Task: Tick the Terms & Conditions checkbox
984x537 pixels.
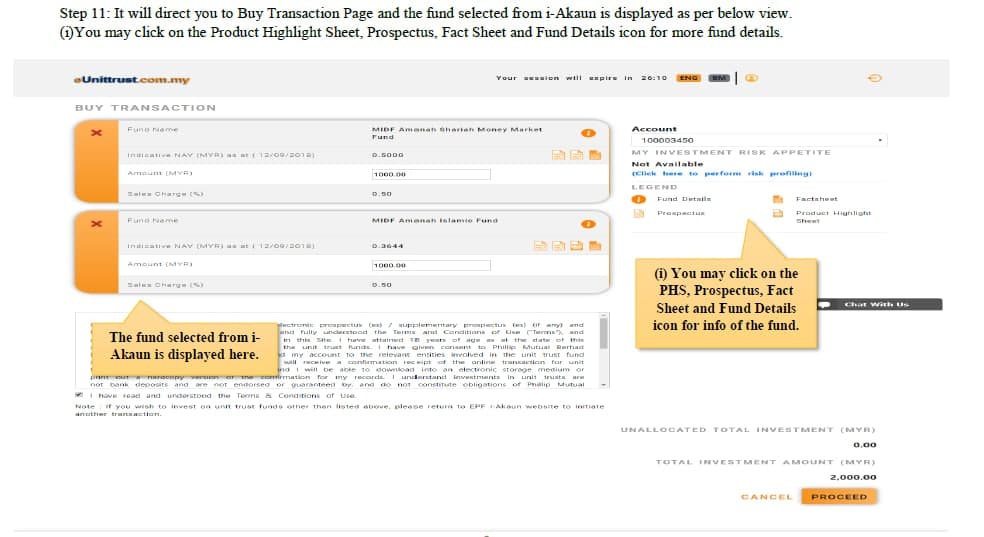Action: [79, 395]
